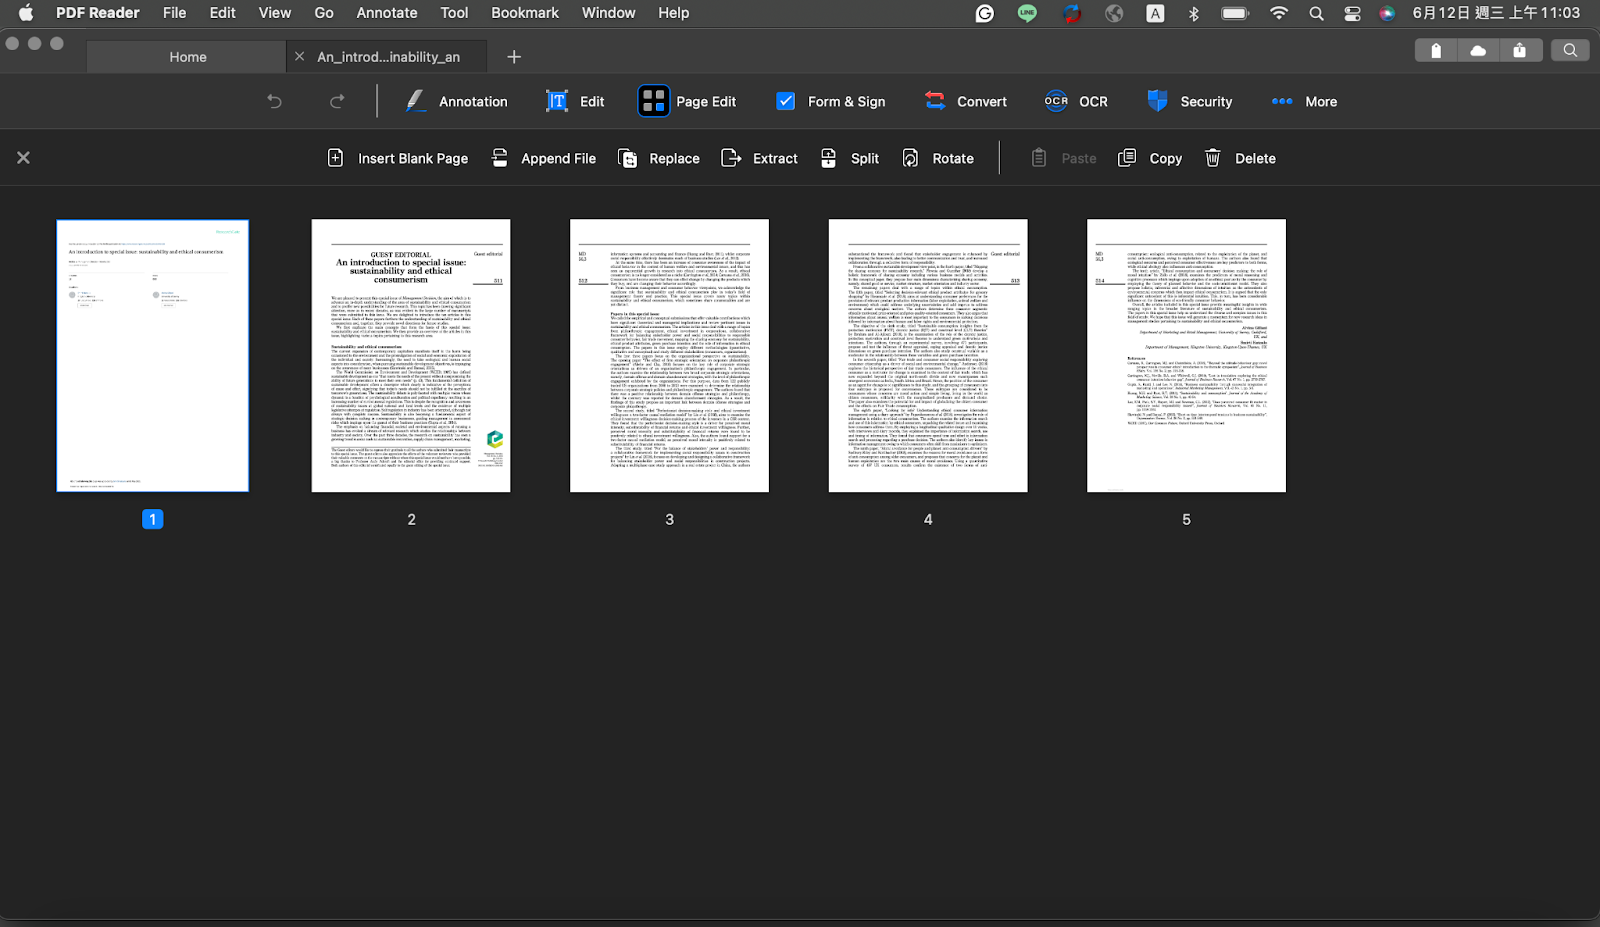Open Spotlight search in menu bar
The height and width of the screenshot is (927, 1600).
click(1316, 13)
